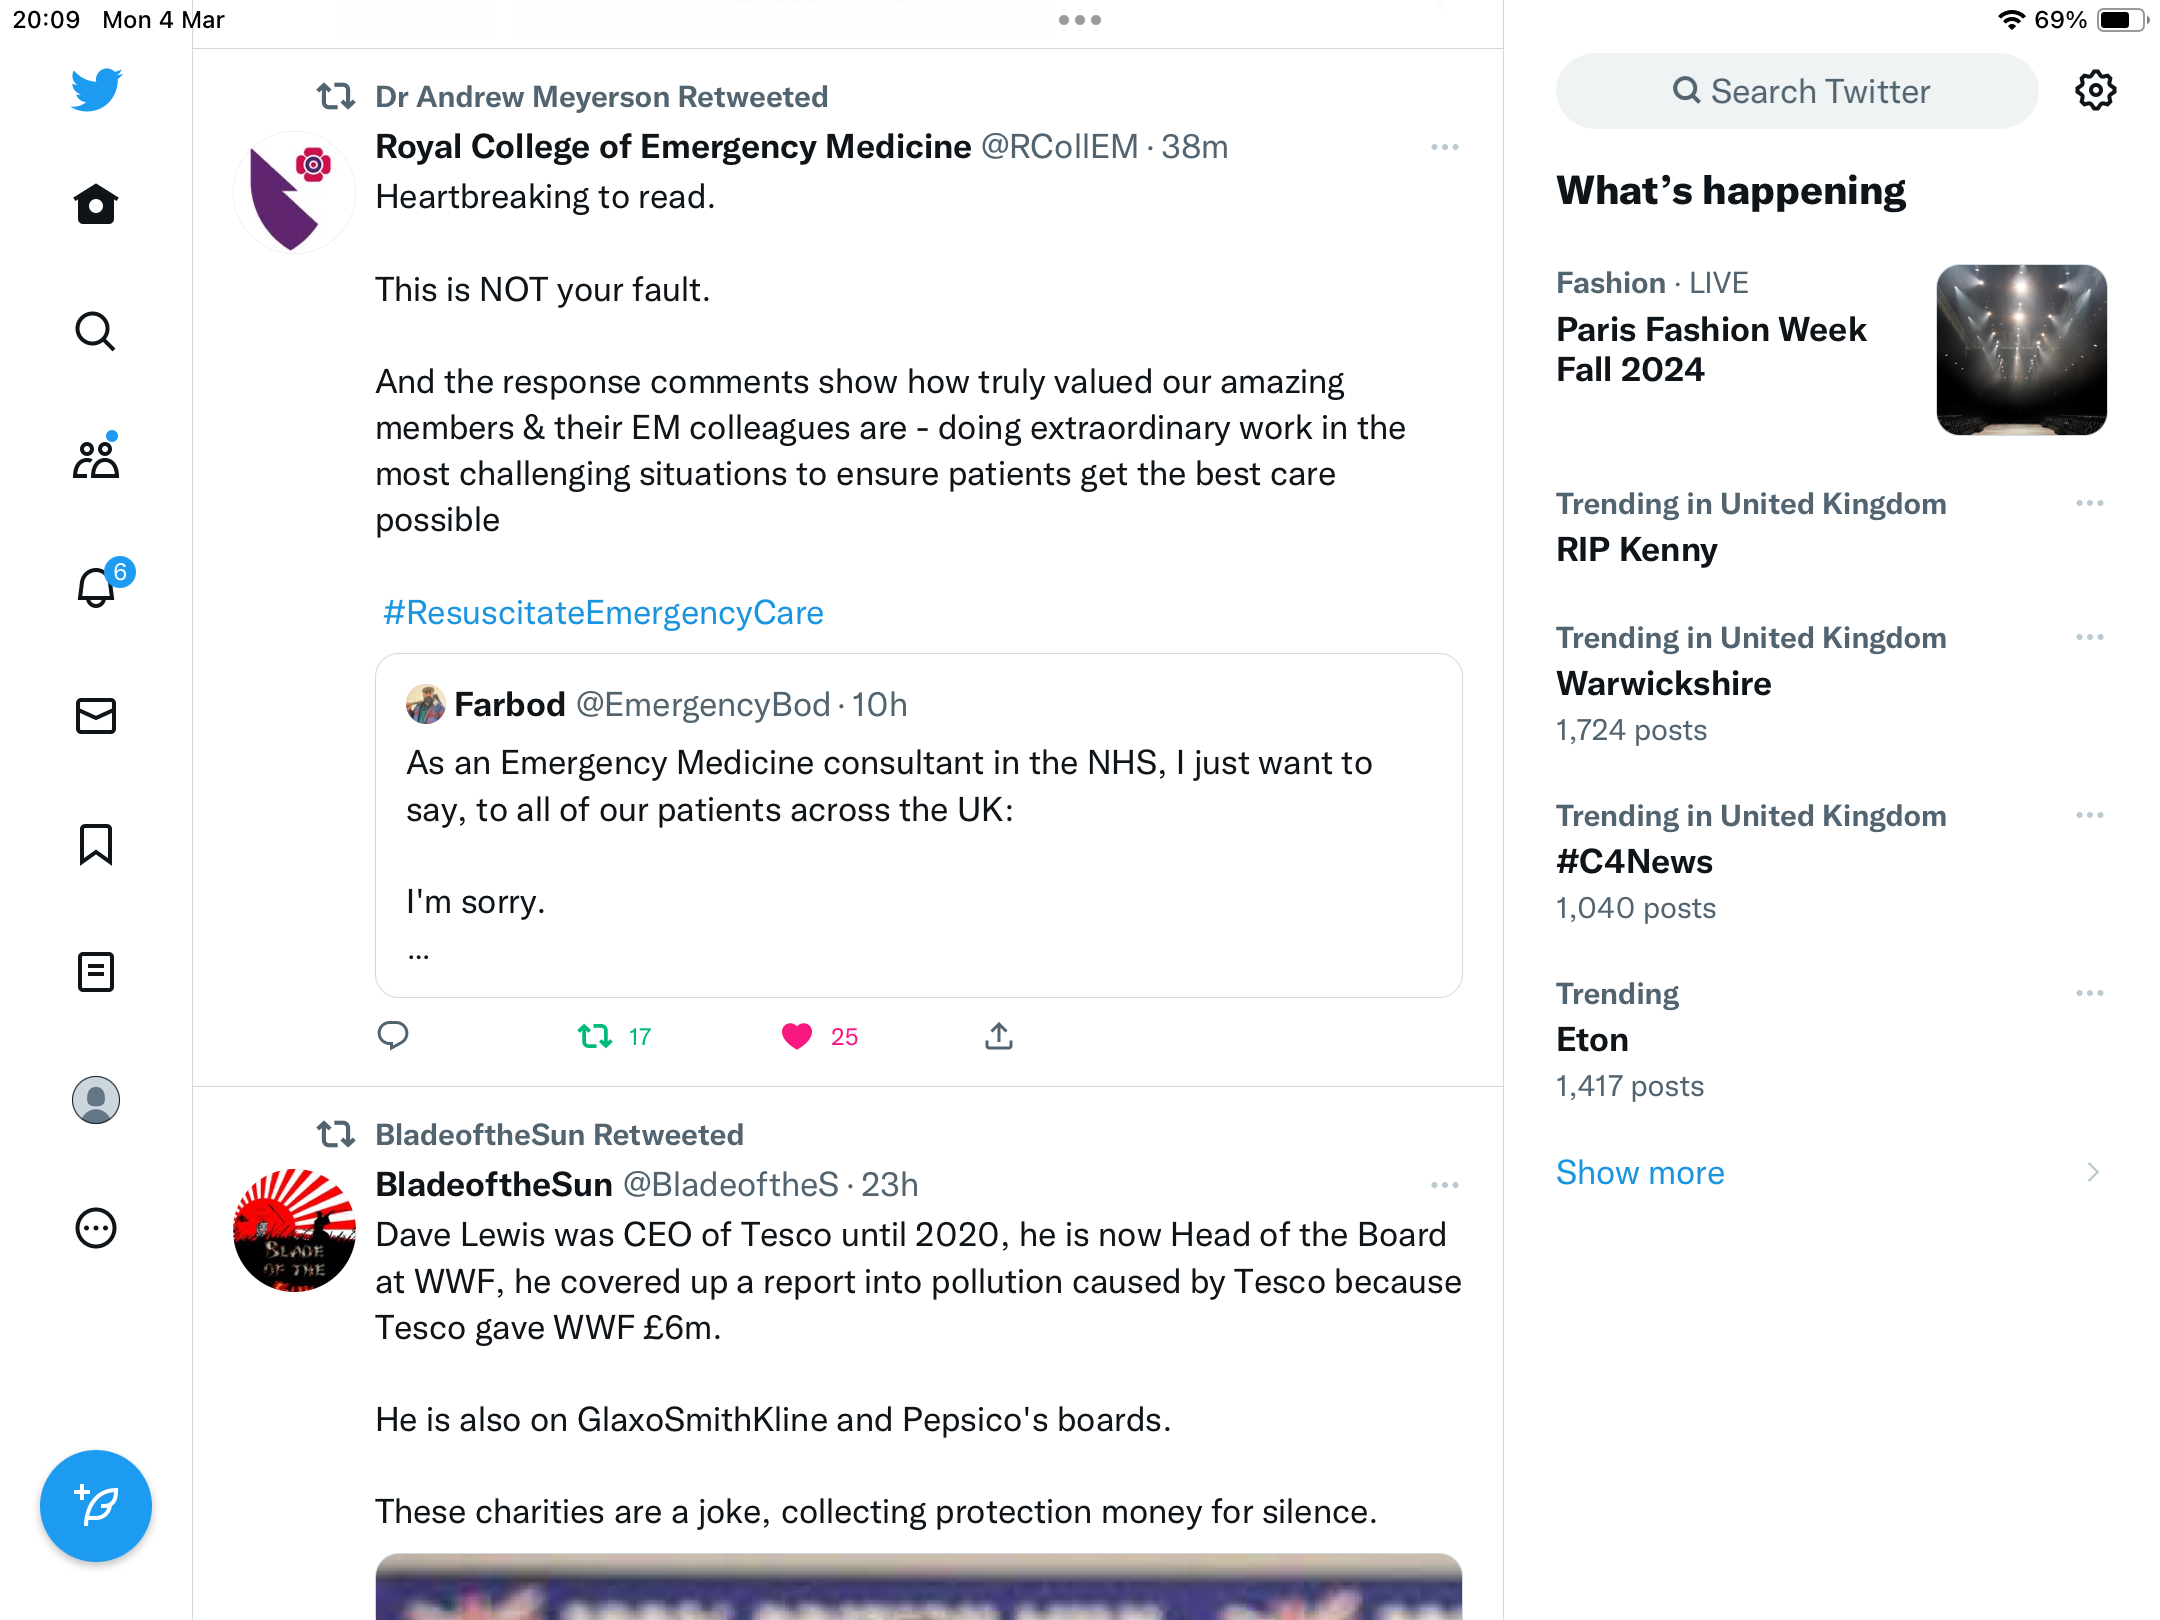Focus the Search Twitter field
Screen dimensions: 2160x1620
[x=1797, y=91]
